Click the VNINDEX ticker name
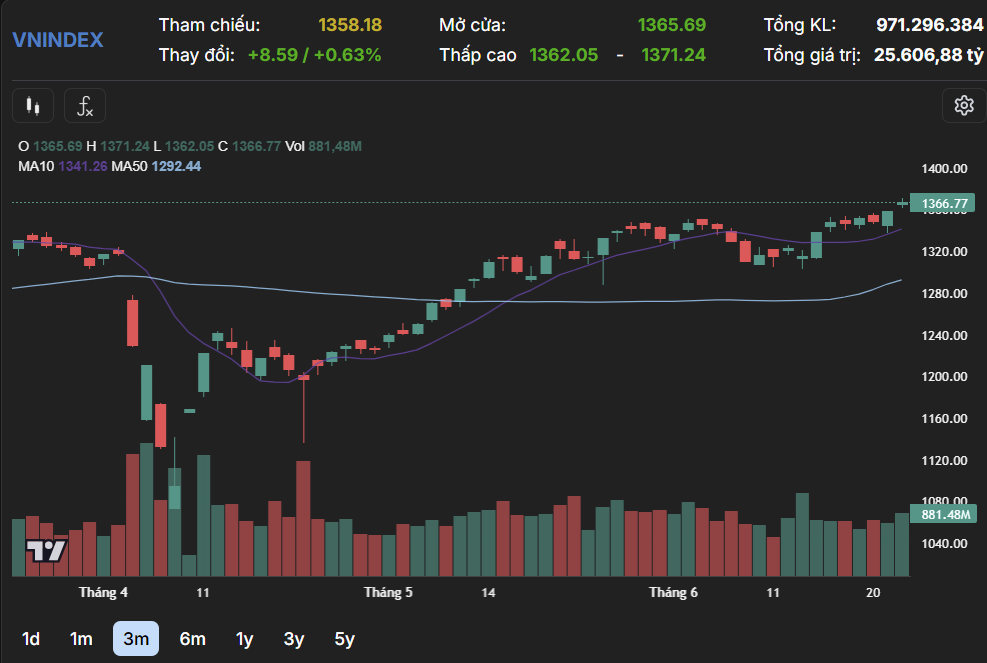The image size is (987, 663). (58, 40)
